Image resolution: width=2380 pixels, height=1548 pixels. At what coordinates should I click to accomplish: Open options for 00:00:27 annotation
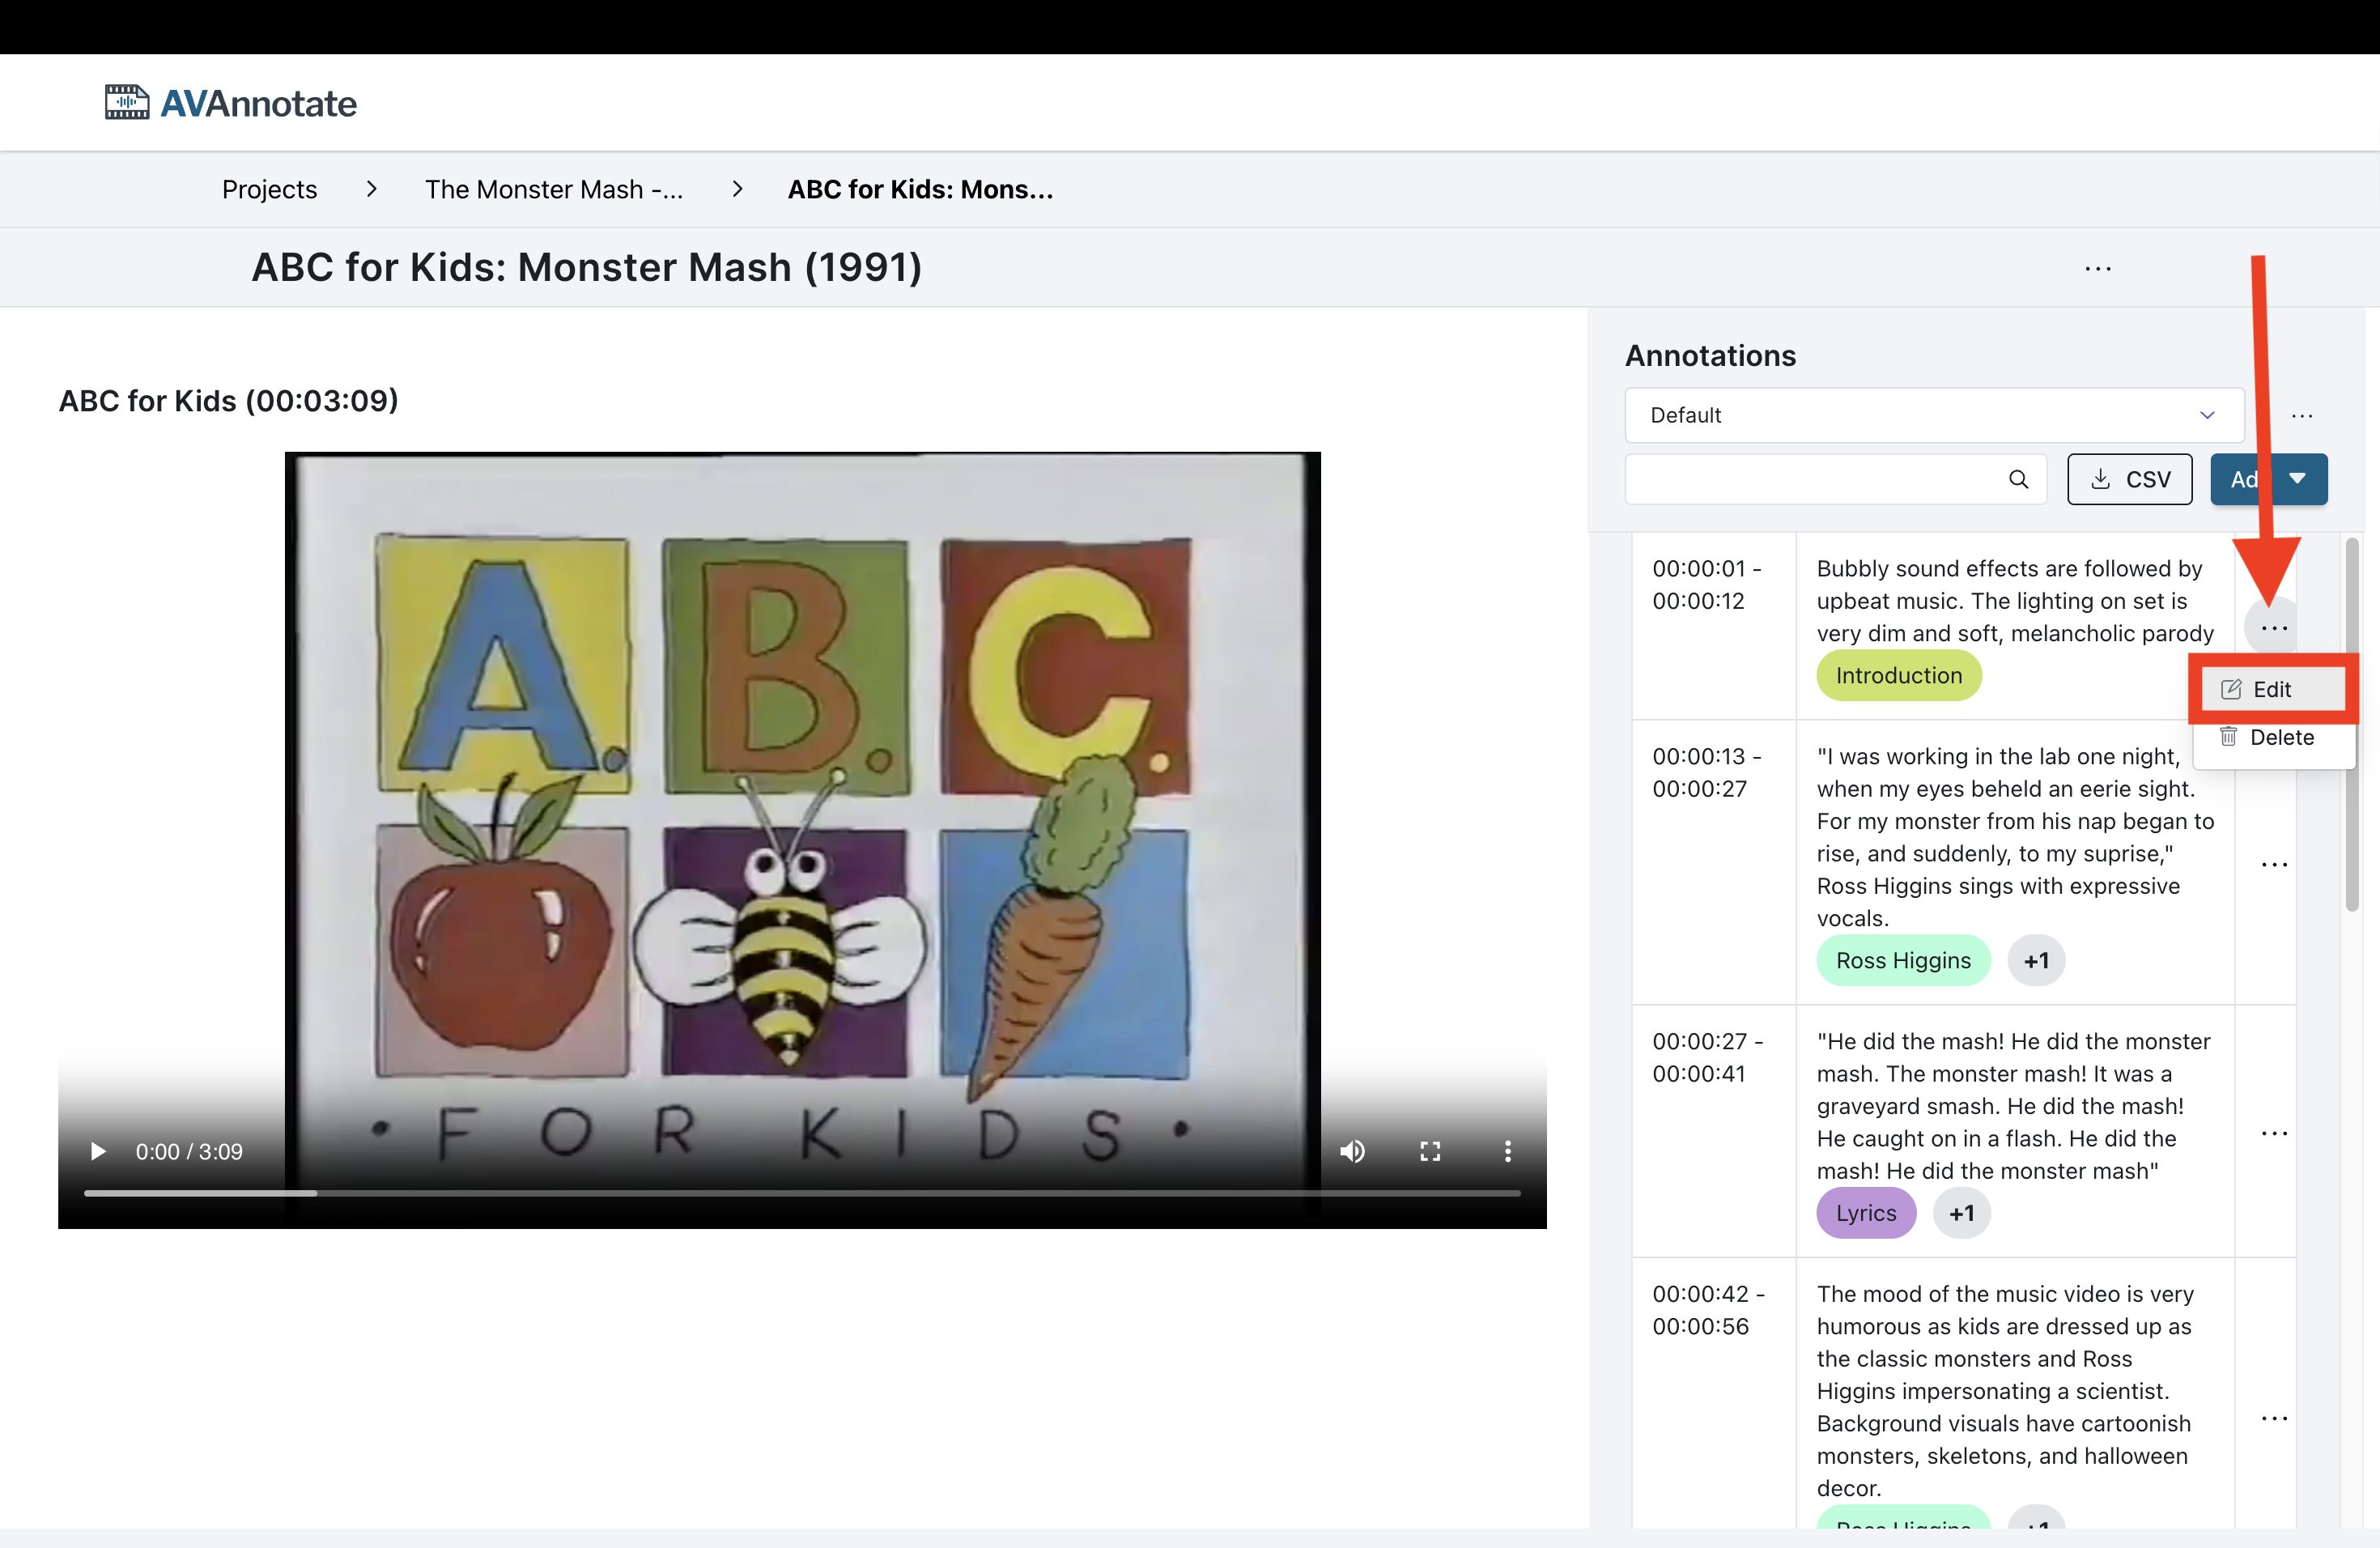(x=2273, y=1133)
